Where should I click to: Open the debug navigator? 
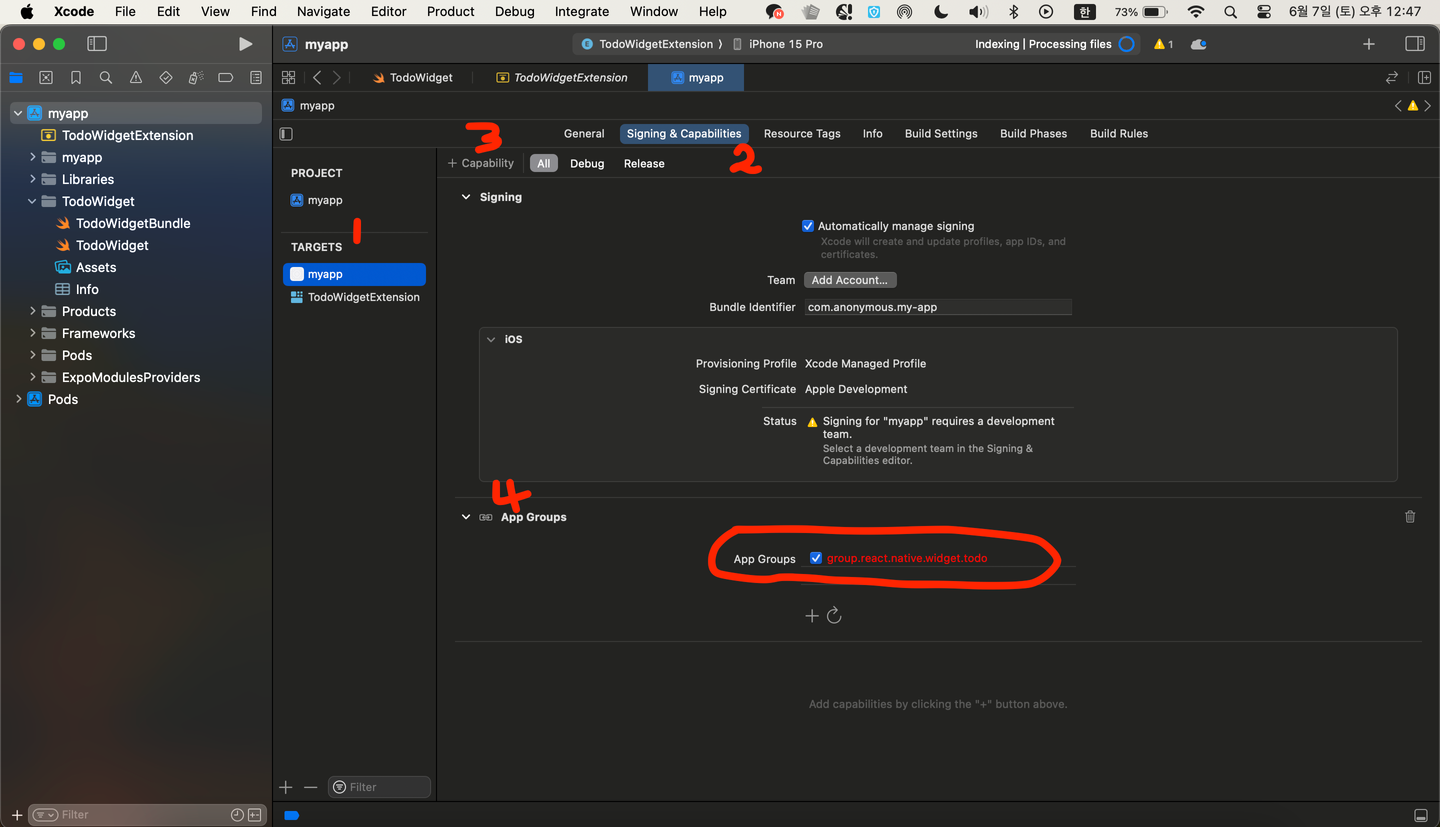[x=196, y=78]
